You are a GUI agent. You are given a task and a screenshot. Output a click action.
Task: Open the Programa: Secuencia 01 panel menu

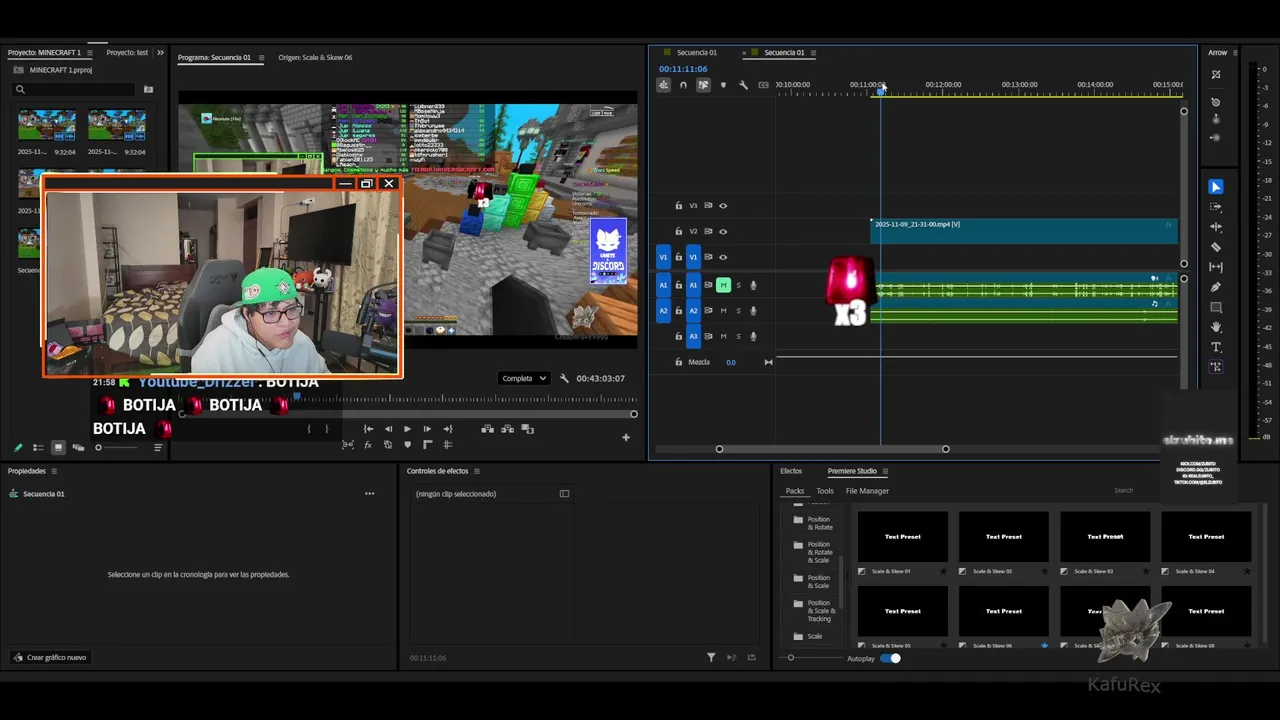(x=262, y=58)
